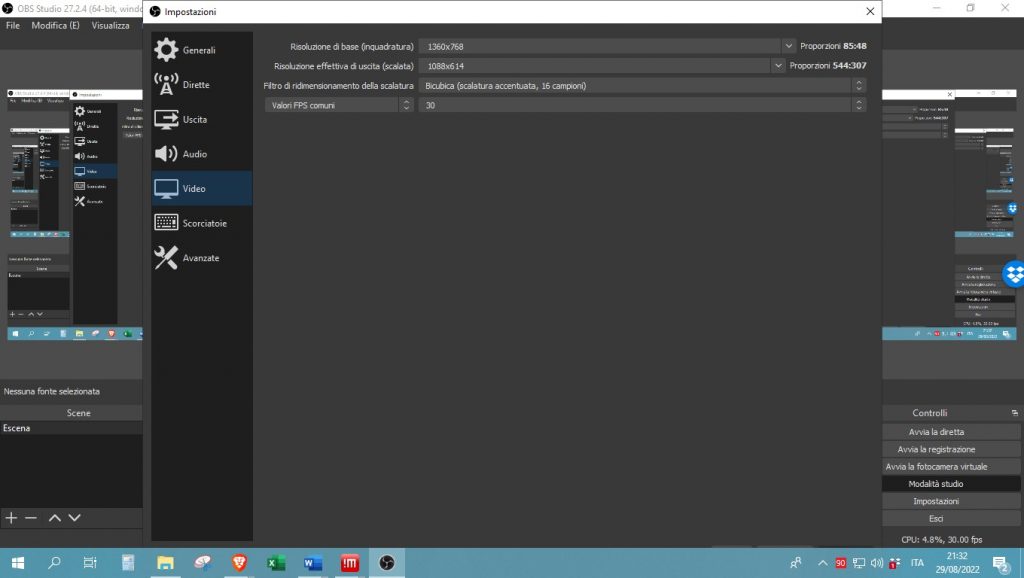
Task: Open the Risoluzione effettiva di uscita dropdown
Action: pyautogui.click(x=778, y=66)
